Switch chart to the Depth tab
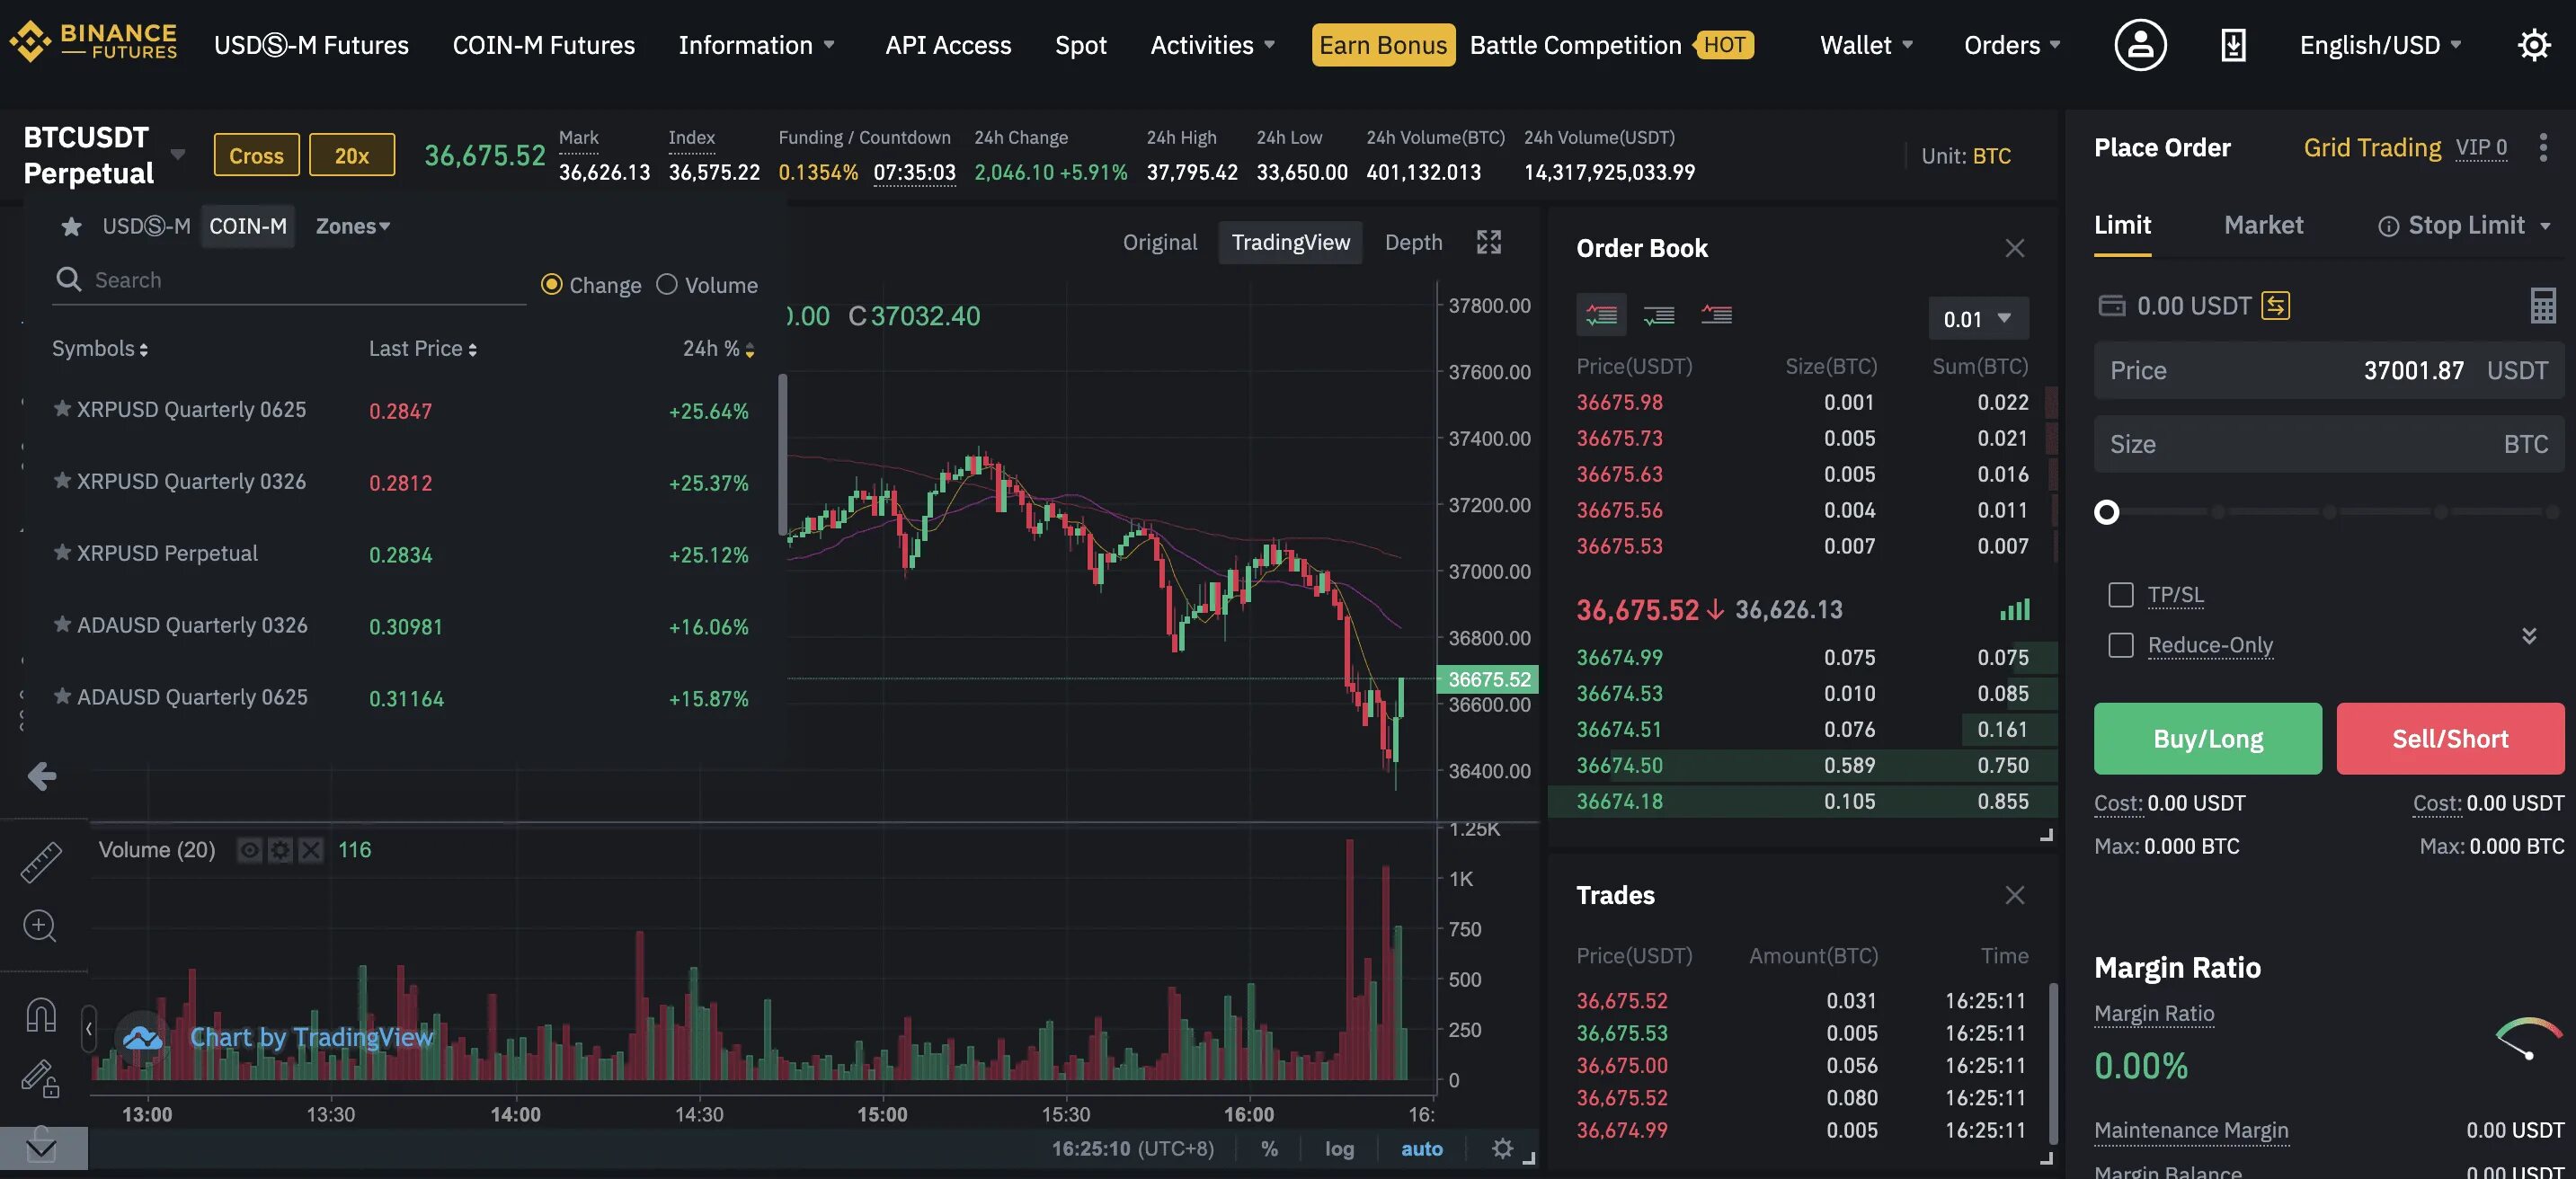The image size is (2576, 1179). pyautogui.click(x=1412, y=243)
